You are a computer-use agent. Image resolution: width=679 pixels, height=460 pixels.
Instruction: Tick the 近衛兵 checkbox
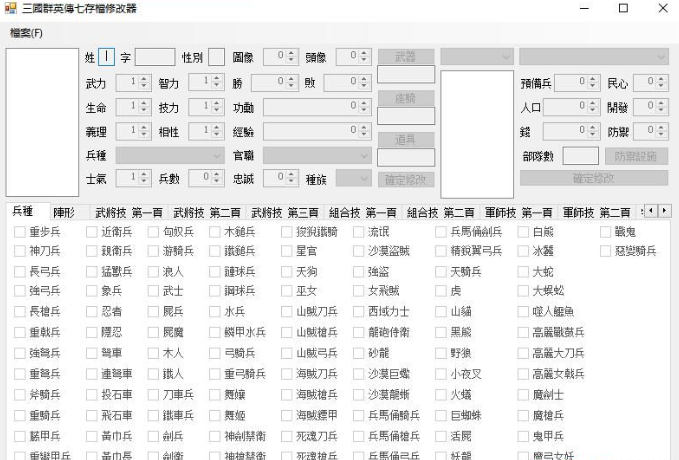[x=91, y=232]
